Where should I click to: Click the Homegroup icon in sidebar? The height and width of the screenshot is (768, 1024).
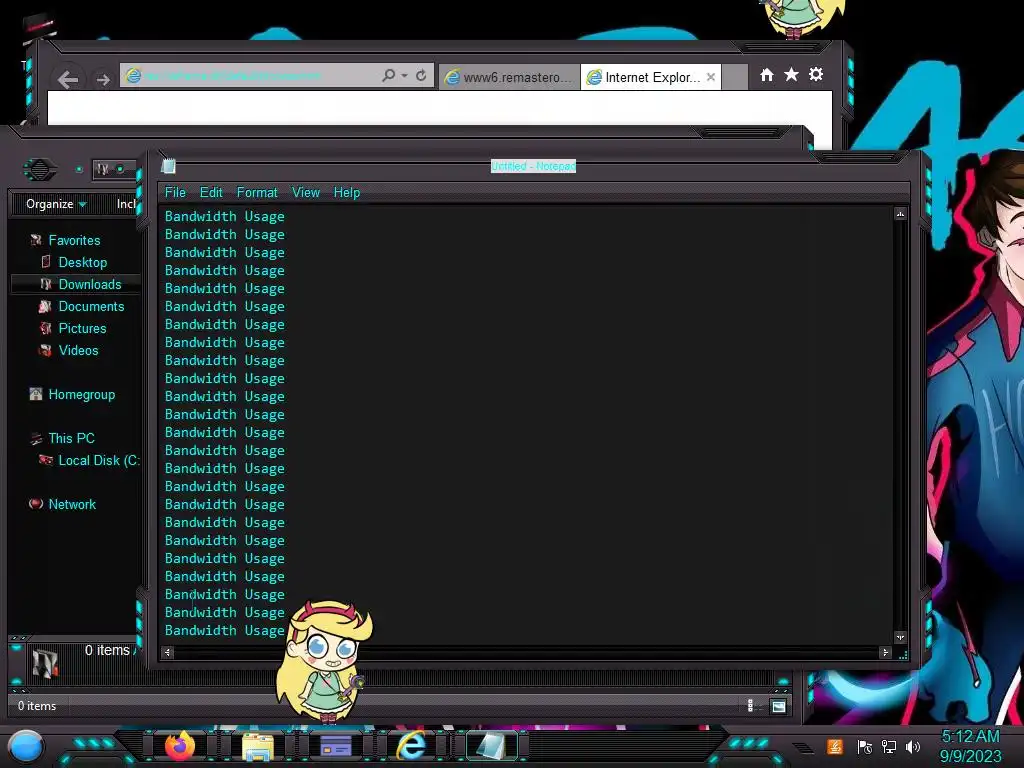(36, 394)
